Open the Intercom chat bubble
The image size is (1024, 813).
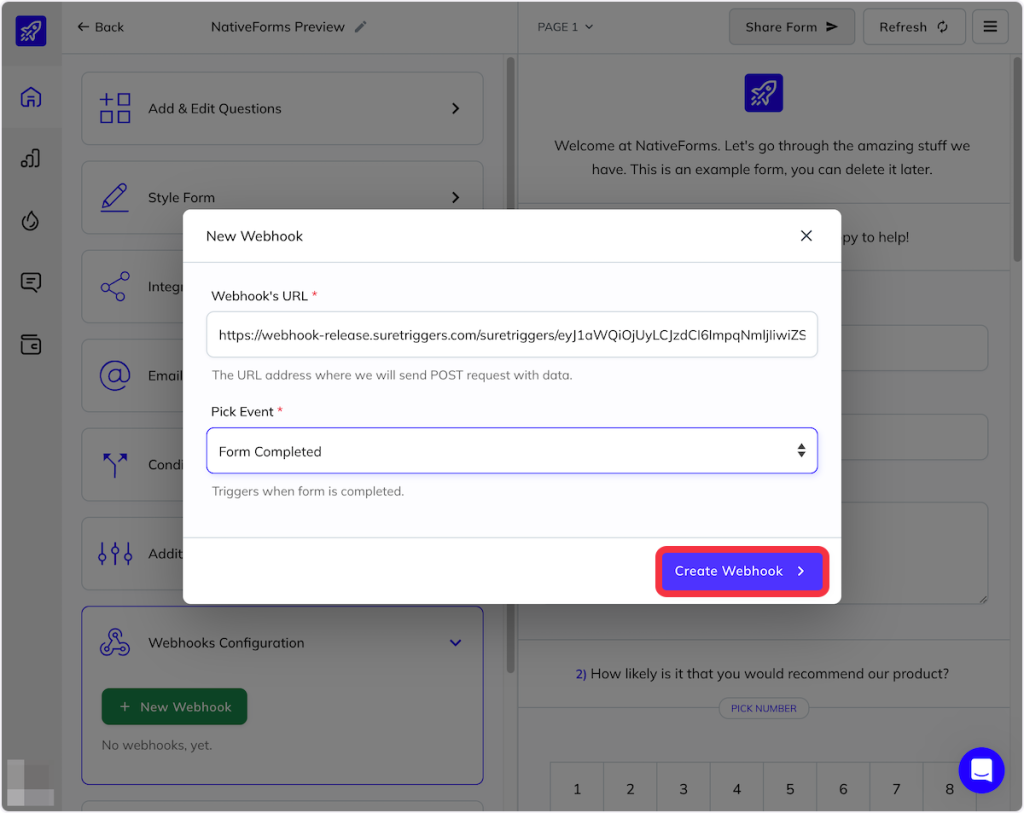[980, 770]
